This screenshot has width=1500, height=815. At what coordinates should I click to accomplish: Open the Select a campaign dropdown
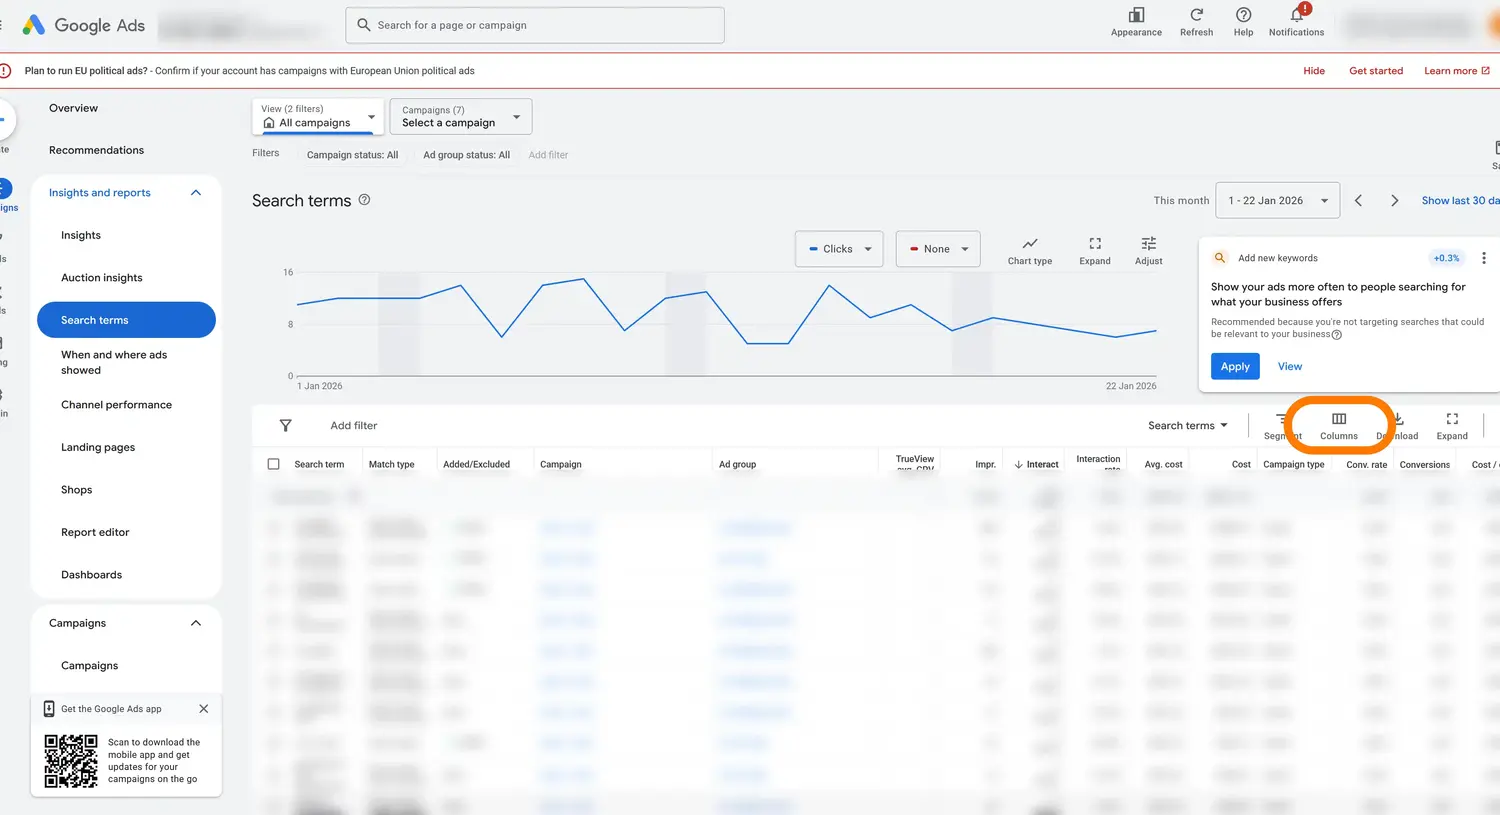tap(460, 116)
